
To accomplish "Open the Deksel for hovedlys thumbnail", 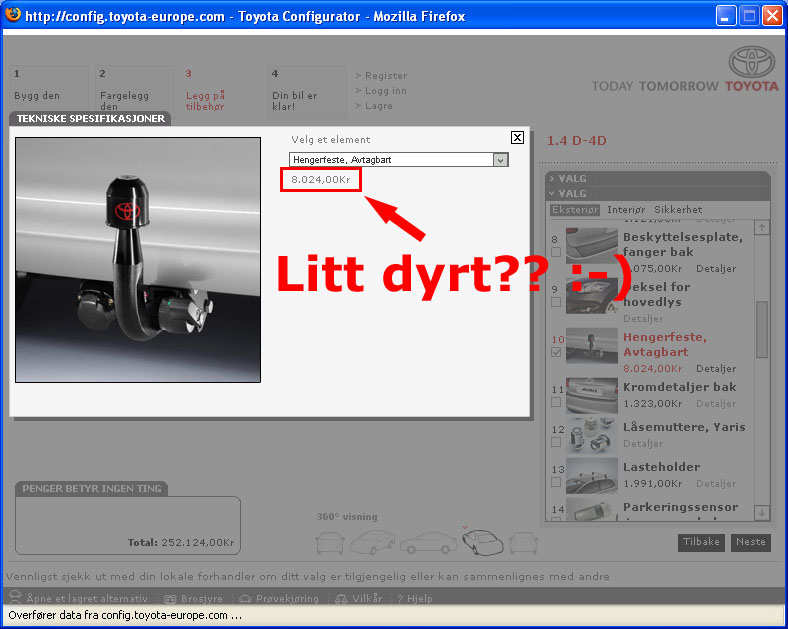I will tap(592, 295).
